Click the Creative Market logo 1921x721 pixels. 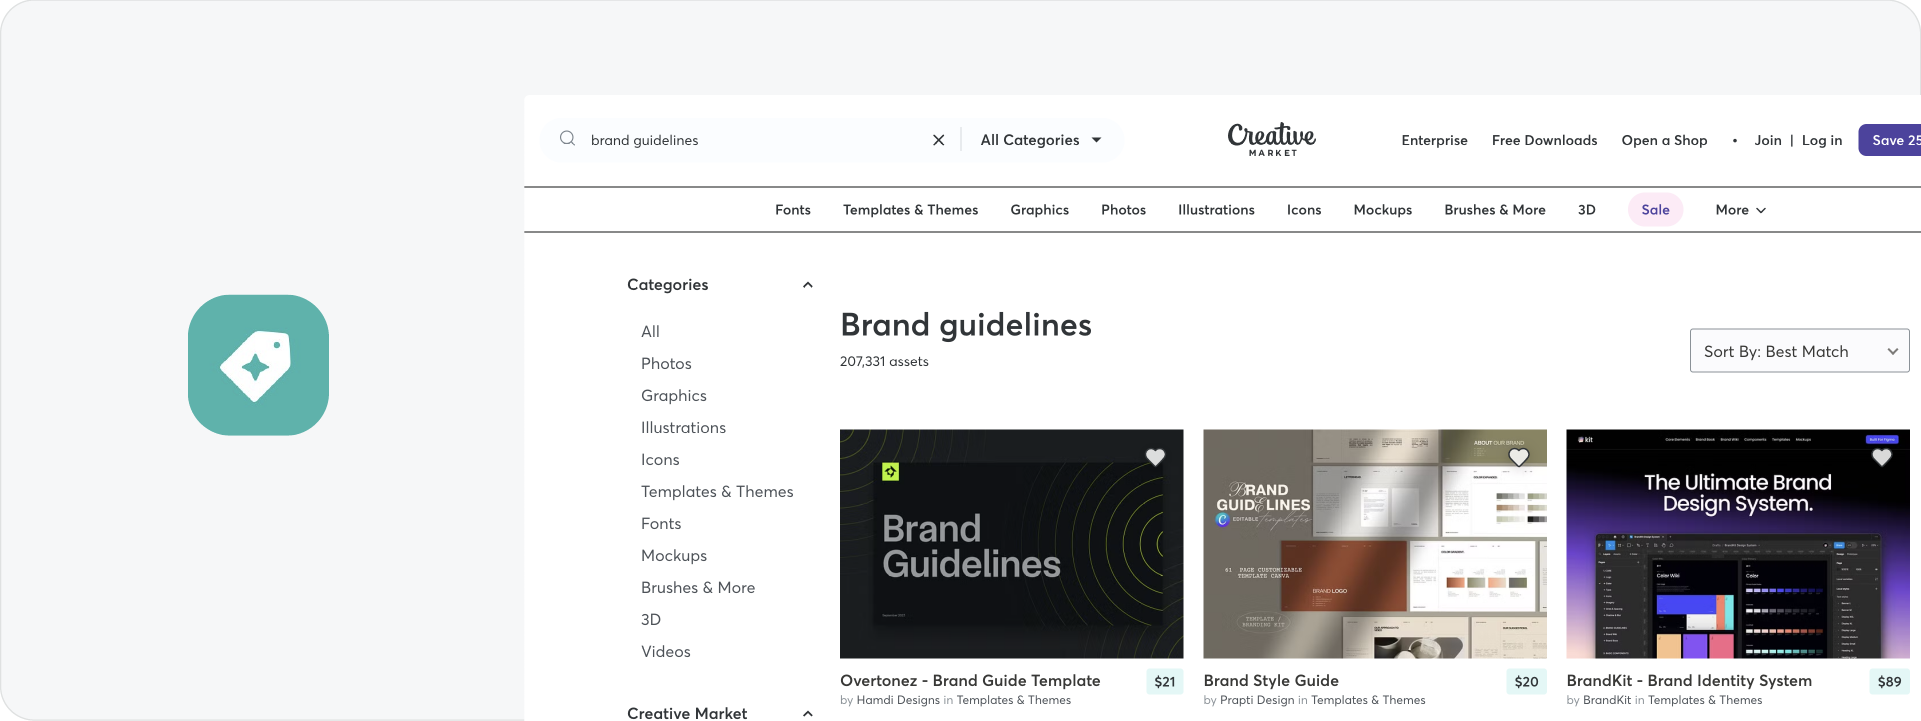point(1272,139)
